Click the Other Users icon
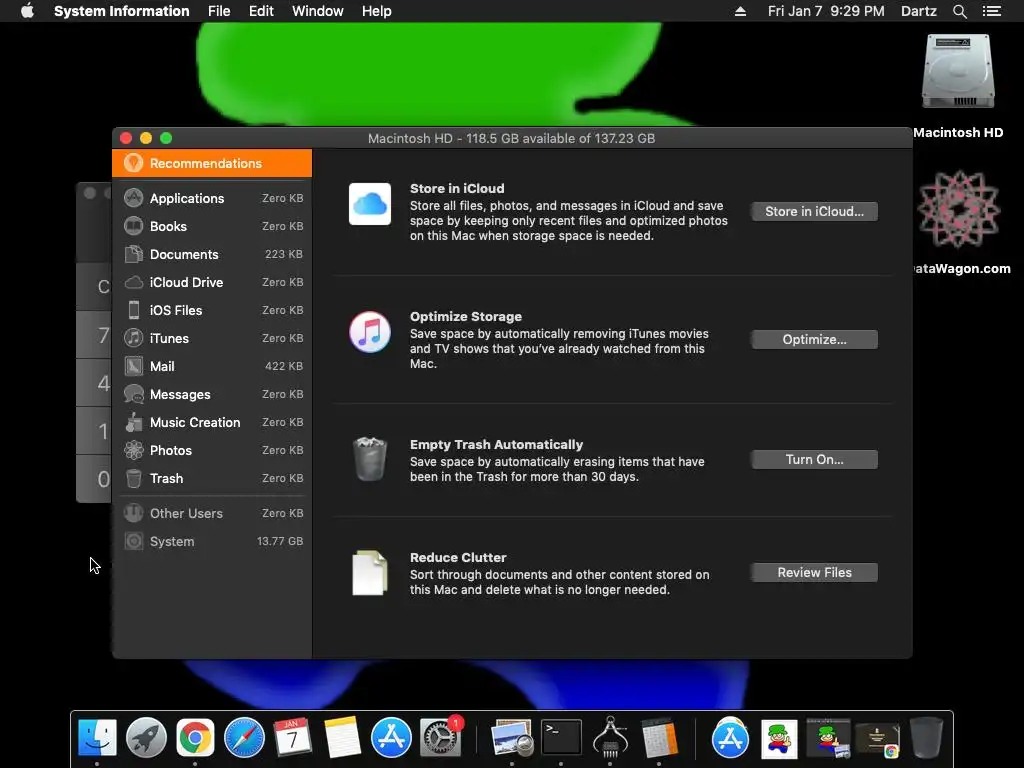 pyautogui.click(x=134, y=513)
